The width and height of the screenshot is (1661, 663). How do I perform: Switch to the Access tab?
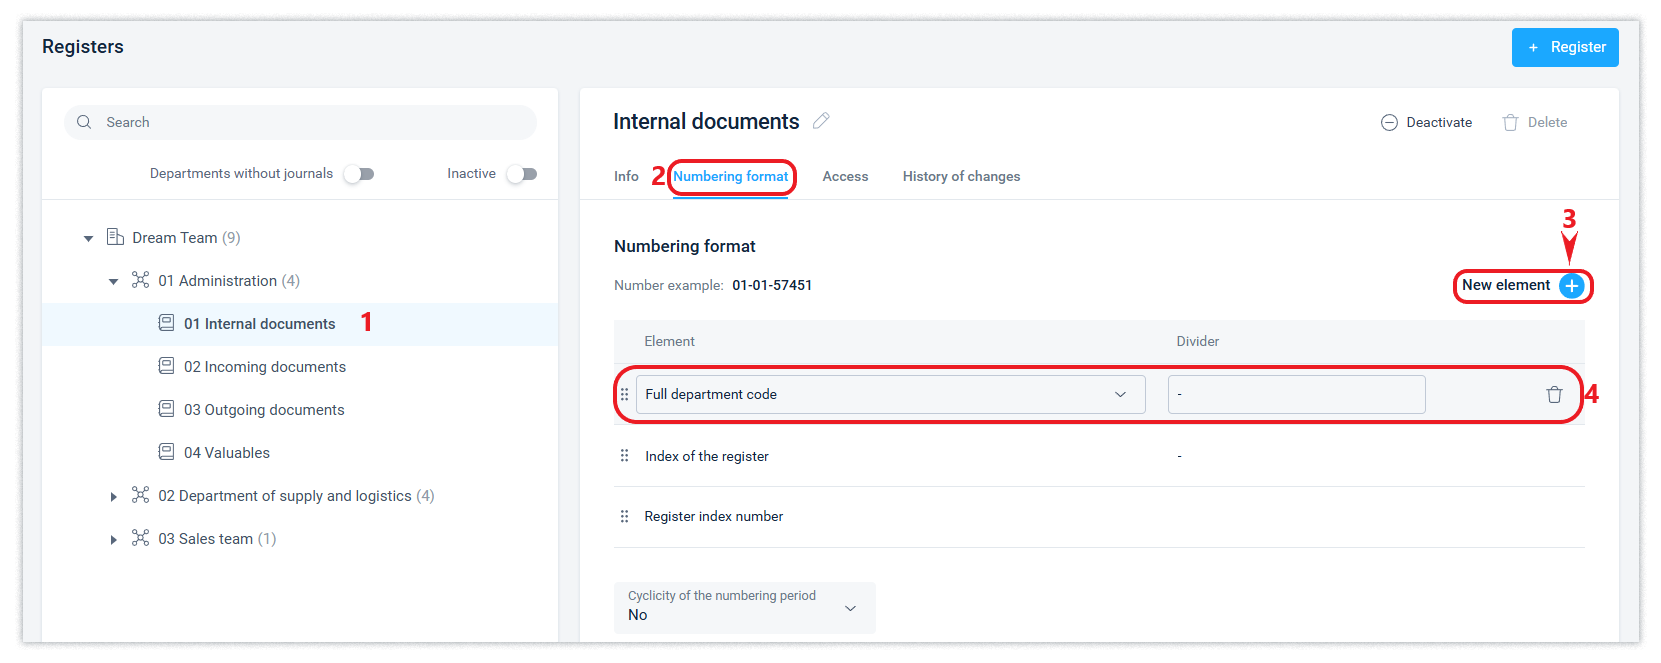click(x=845, y=177)
